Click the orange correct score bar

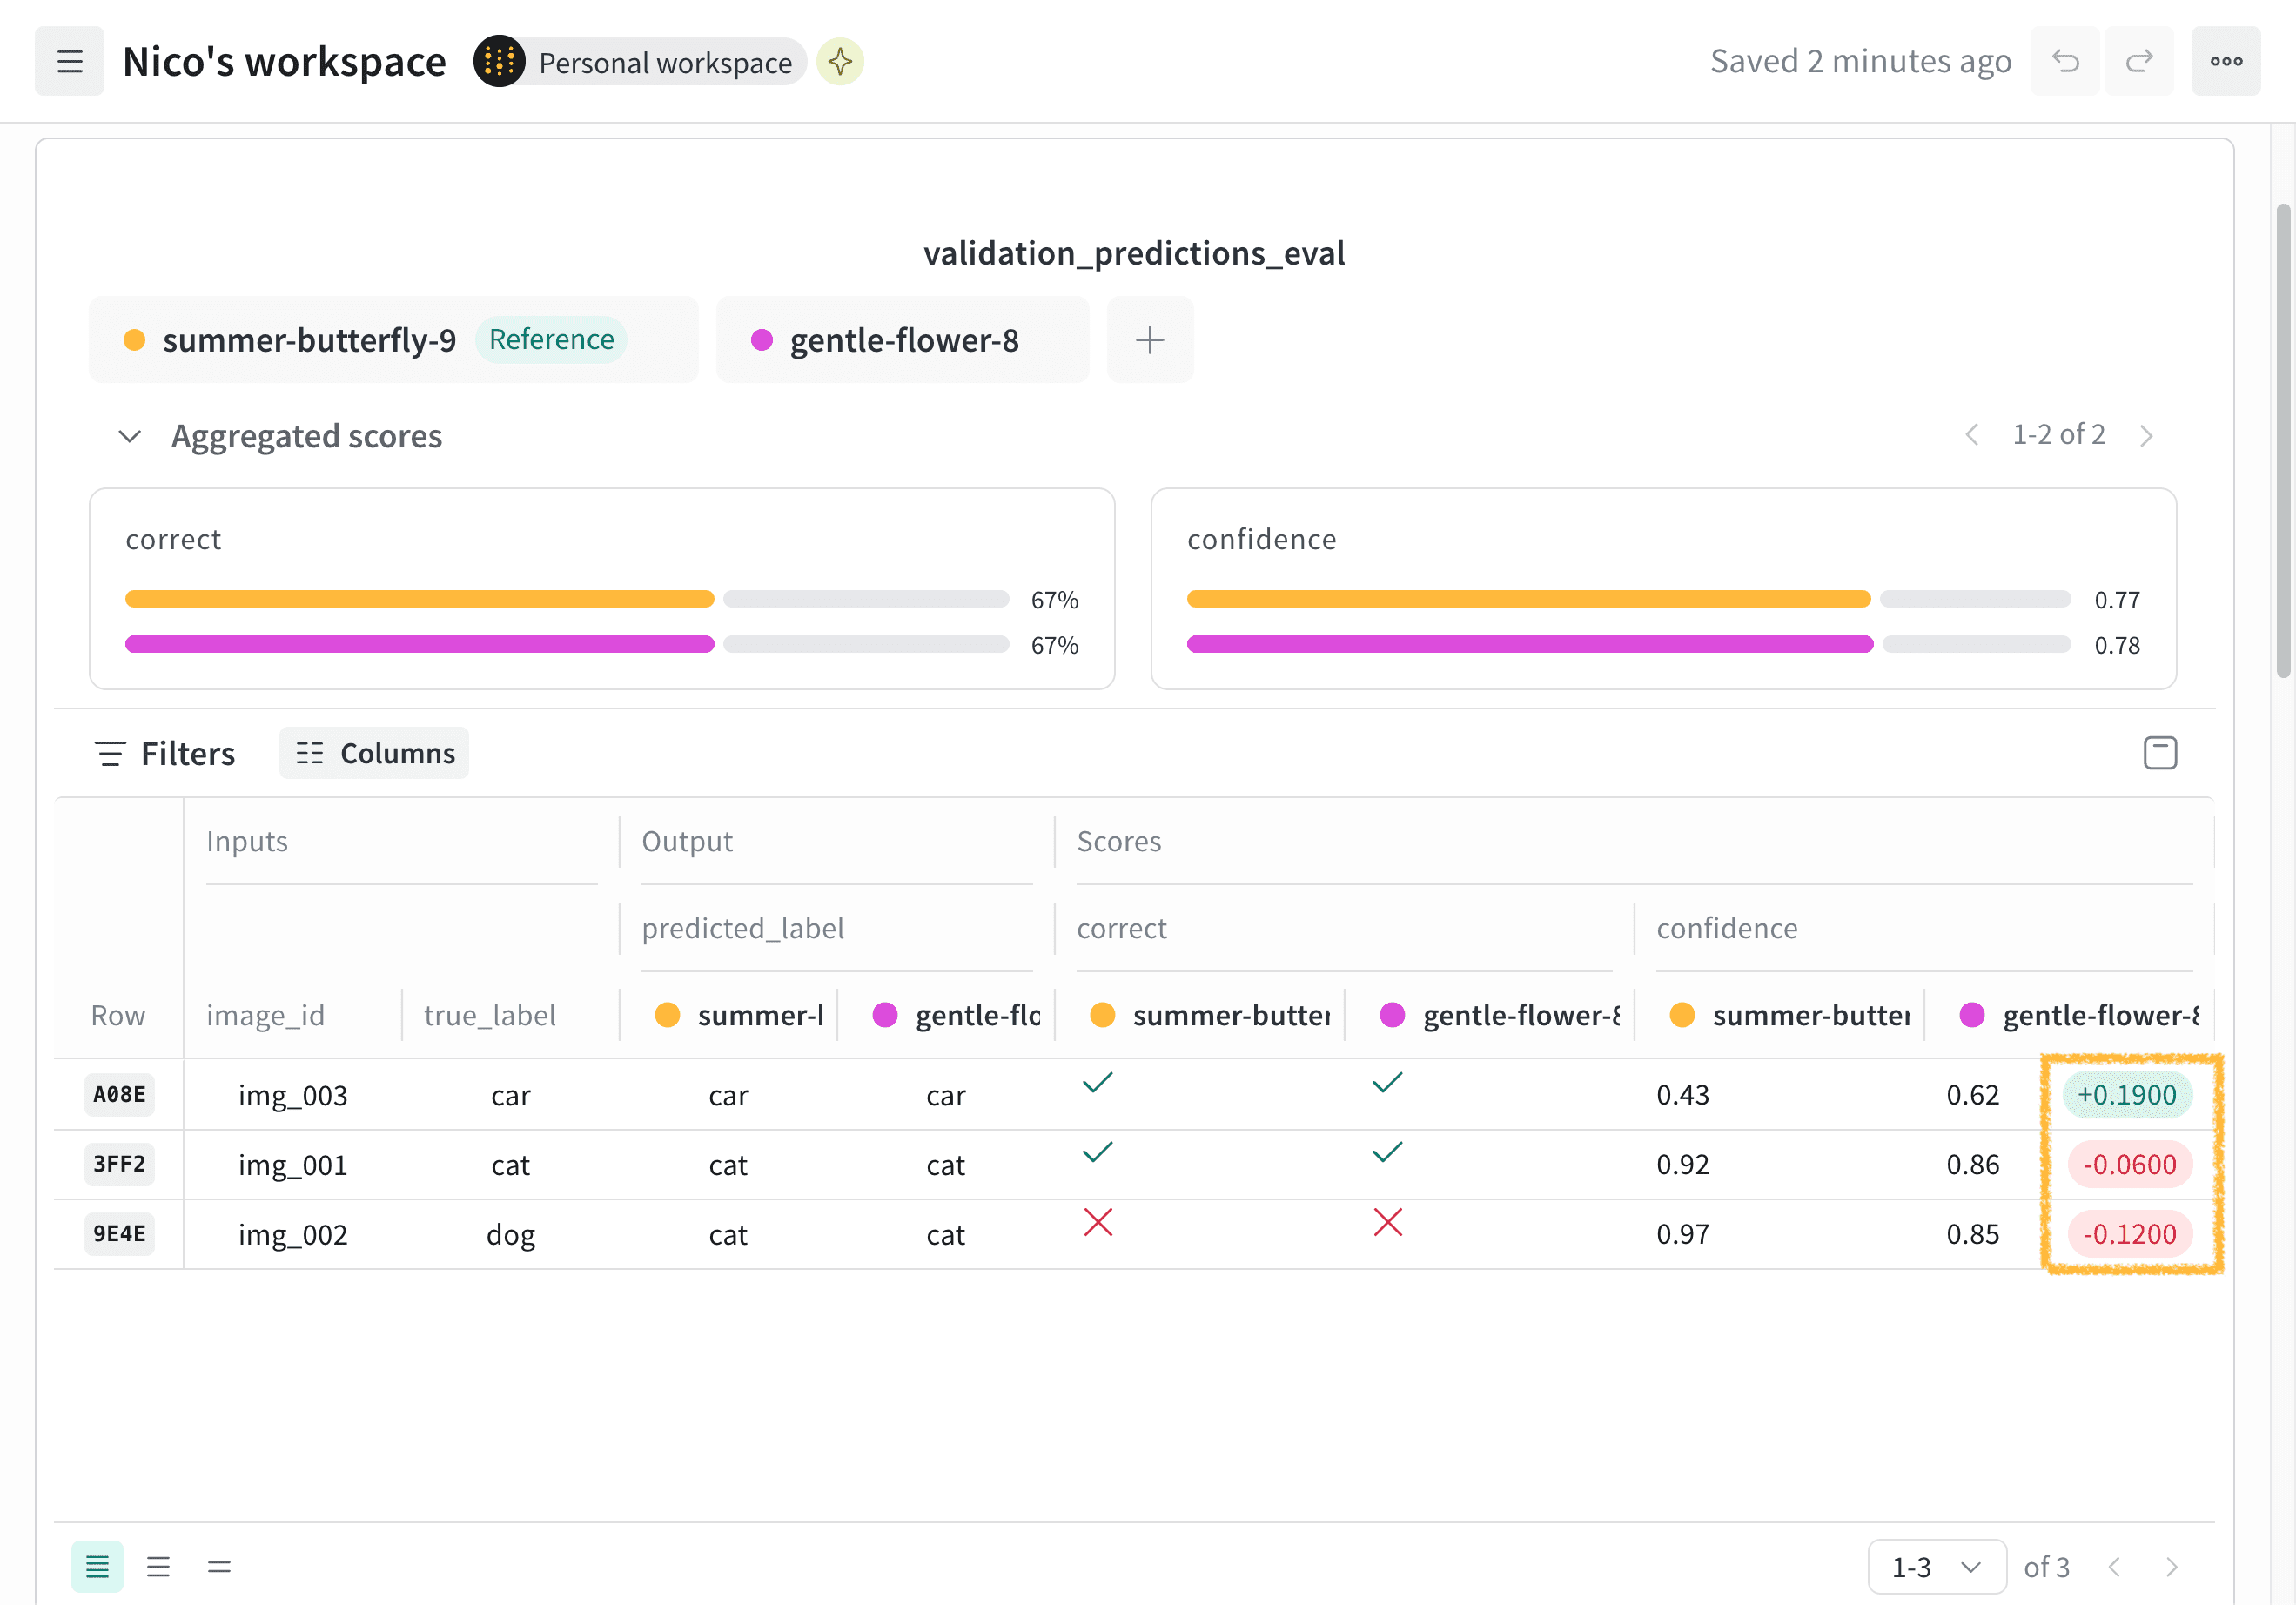(419, 599)
